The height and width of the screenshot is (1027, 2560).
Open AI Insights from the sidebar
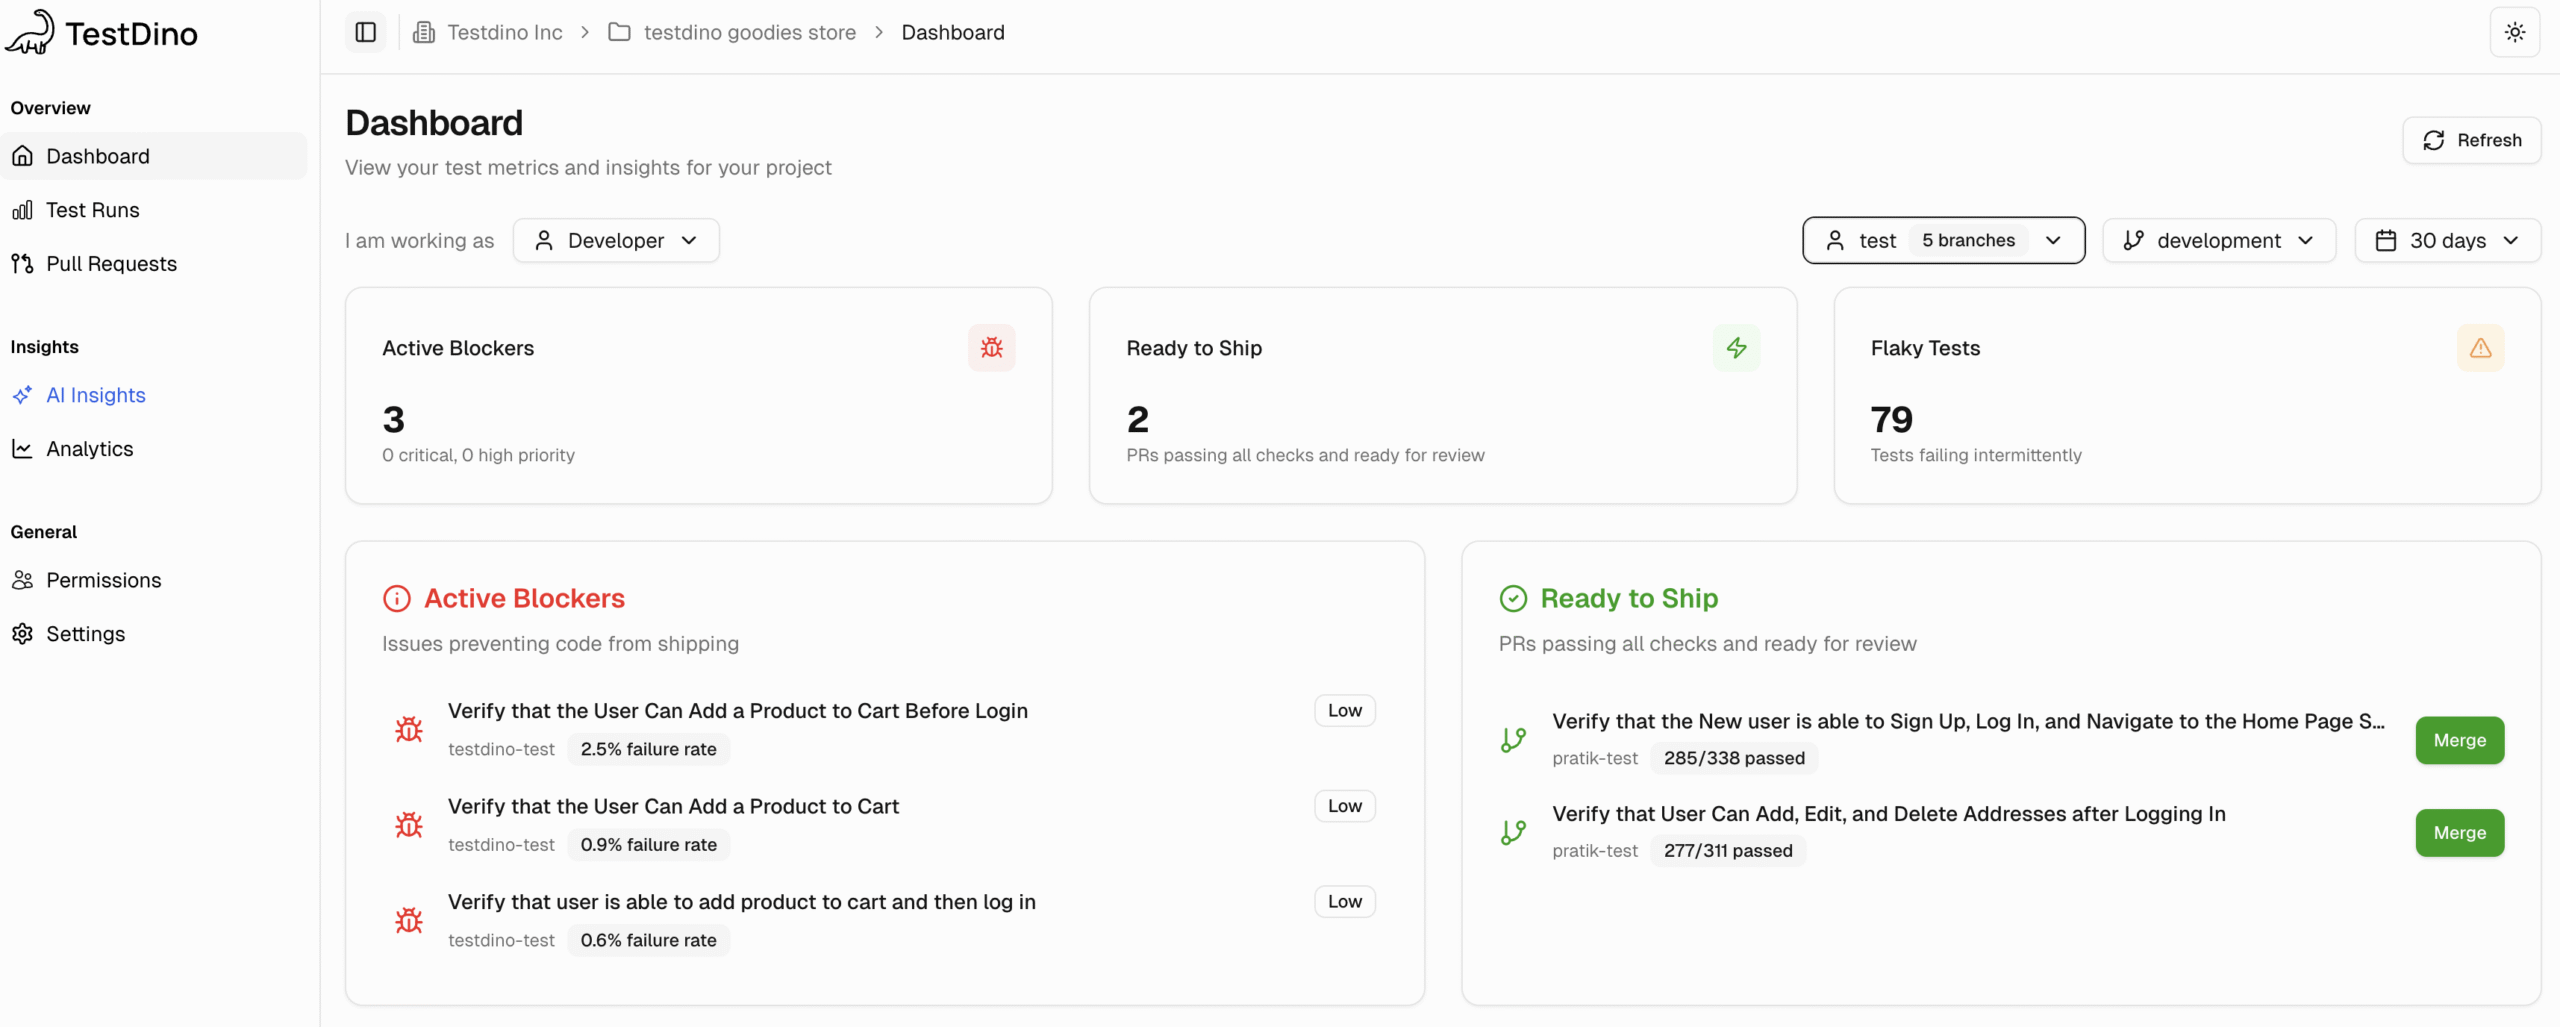pyautogui.click(x=95, y=394)
